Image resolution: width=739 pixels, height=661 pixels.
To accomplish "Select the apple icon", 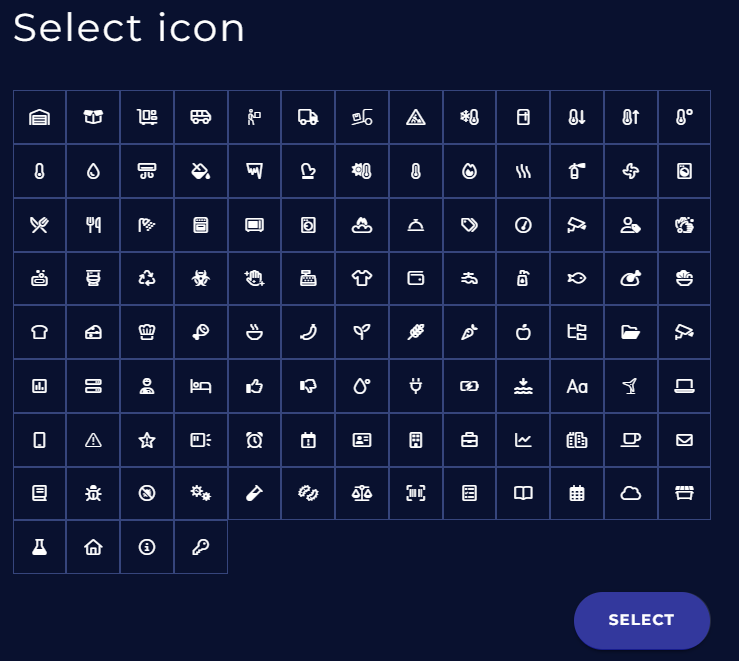I will 523,332.
